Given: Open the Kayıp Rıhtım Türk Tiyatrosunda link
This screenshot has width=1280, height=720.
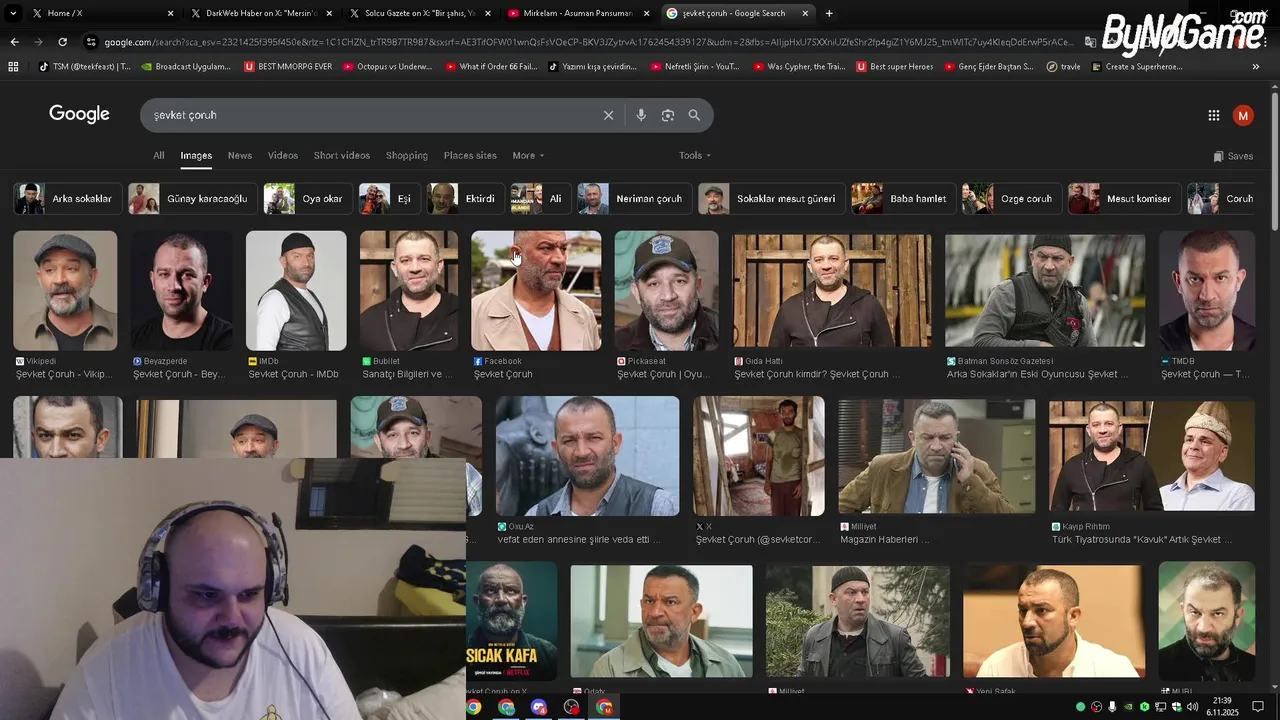Looking at the screenshot, I should [1141, 539].
